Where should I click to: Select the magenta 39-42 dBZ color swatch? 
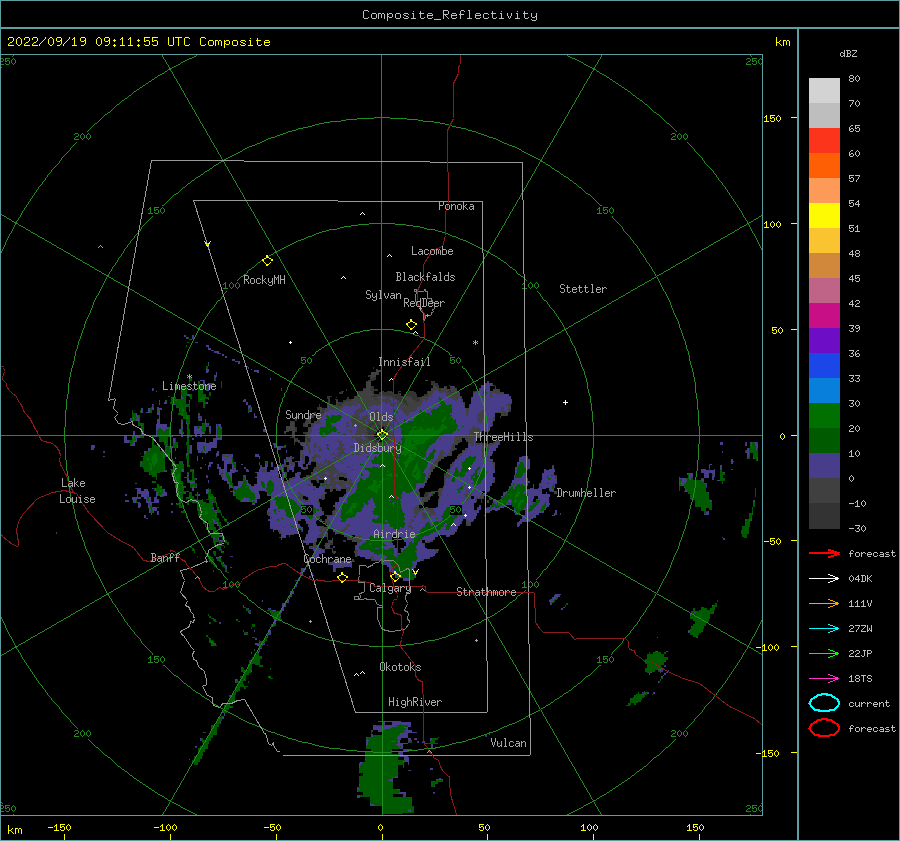(824, 316)
